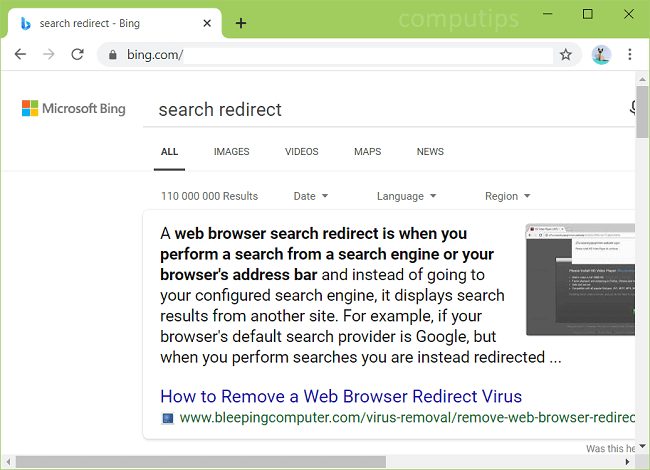View site info via padlock icon
The width and height of the screenshot is (650, 470).
(112, 55)
